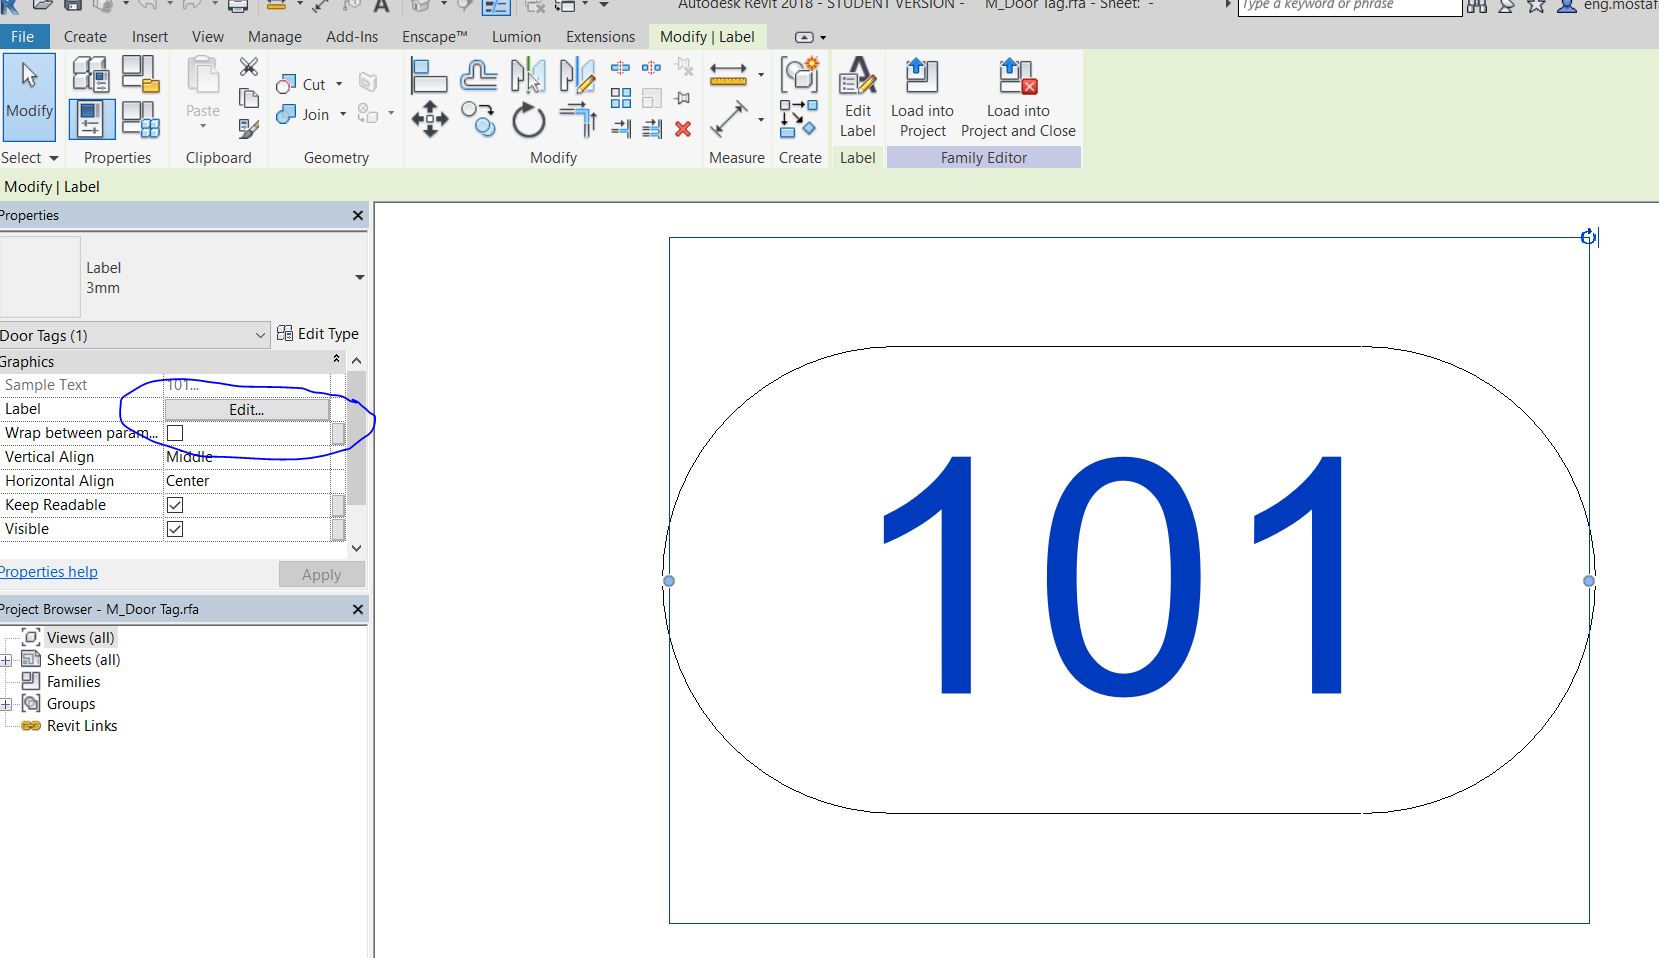Open the Manage menu tab
The width and height of the screenshot is (1659, 958).
coord(274,37)
